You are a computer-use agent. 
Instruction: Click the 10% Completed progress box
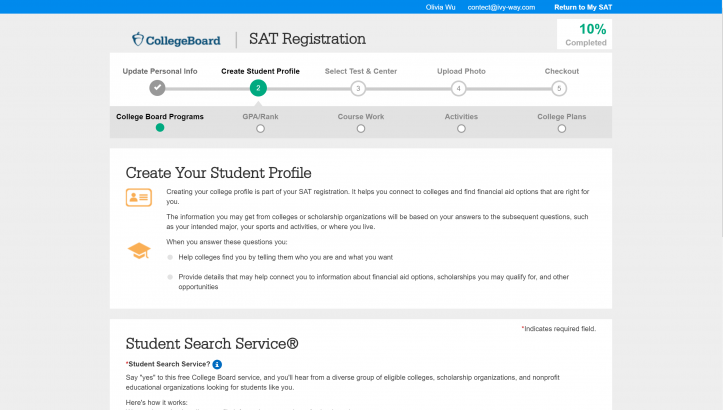tap(584, 35)
